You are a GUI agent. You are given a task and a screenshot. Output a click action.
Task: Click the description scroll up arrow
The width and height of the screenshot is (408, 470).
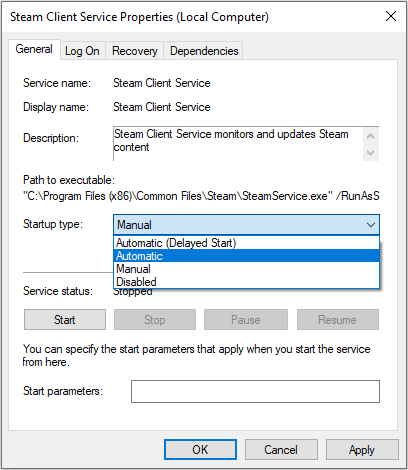tap(370, 136)
